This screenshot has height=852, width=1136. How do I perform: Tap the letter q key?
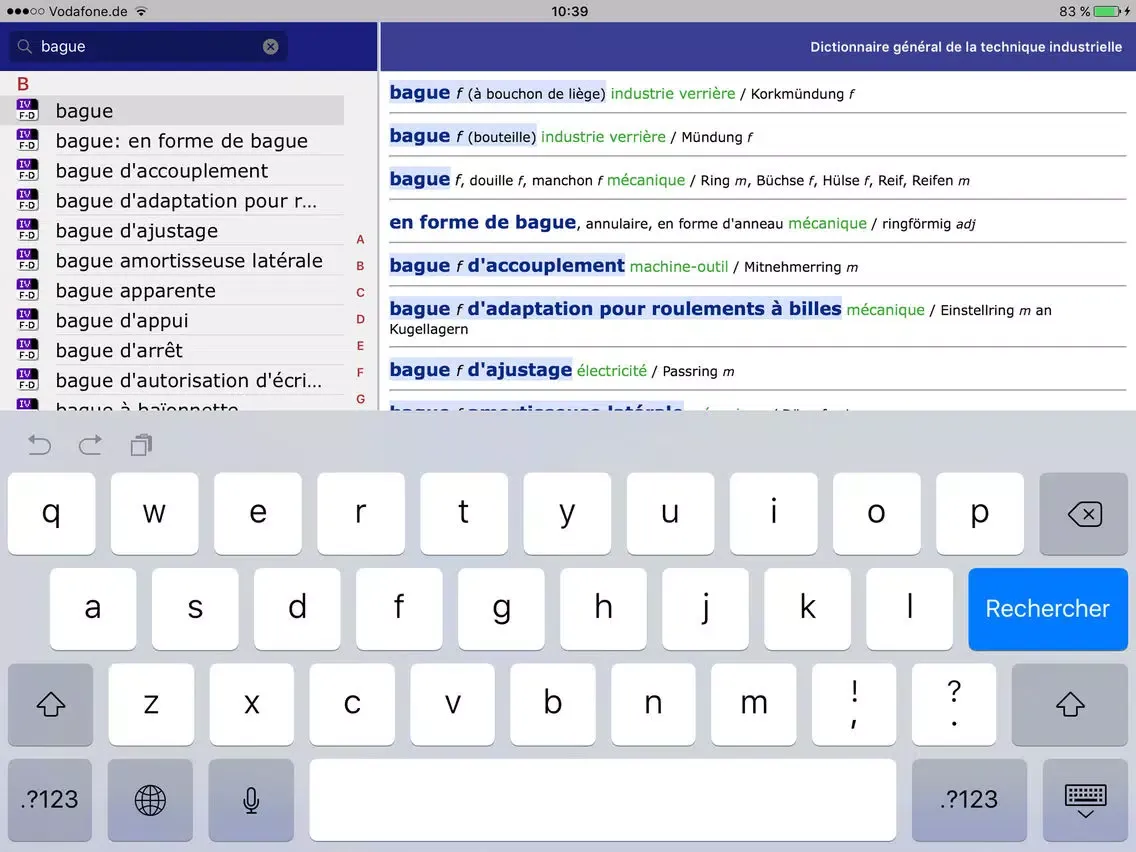[51, 514]
